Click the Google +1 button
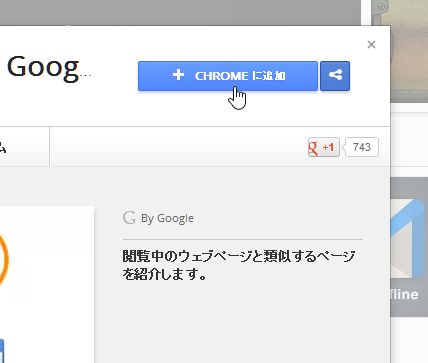The width and height of the screenshot is (428, 363). (x=324, y=147)
